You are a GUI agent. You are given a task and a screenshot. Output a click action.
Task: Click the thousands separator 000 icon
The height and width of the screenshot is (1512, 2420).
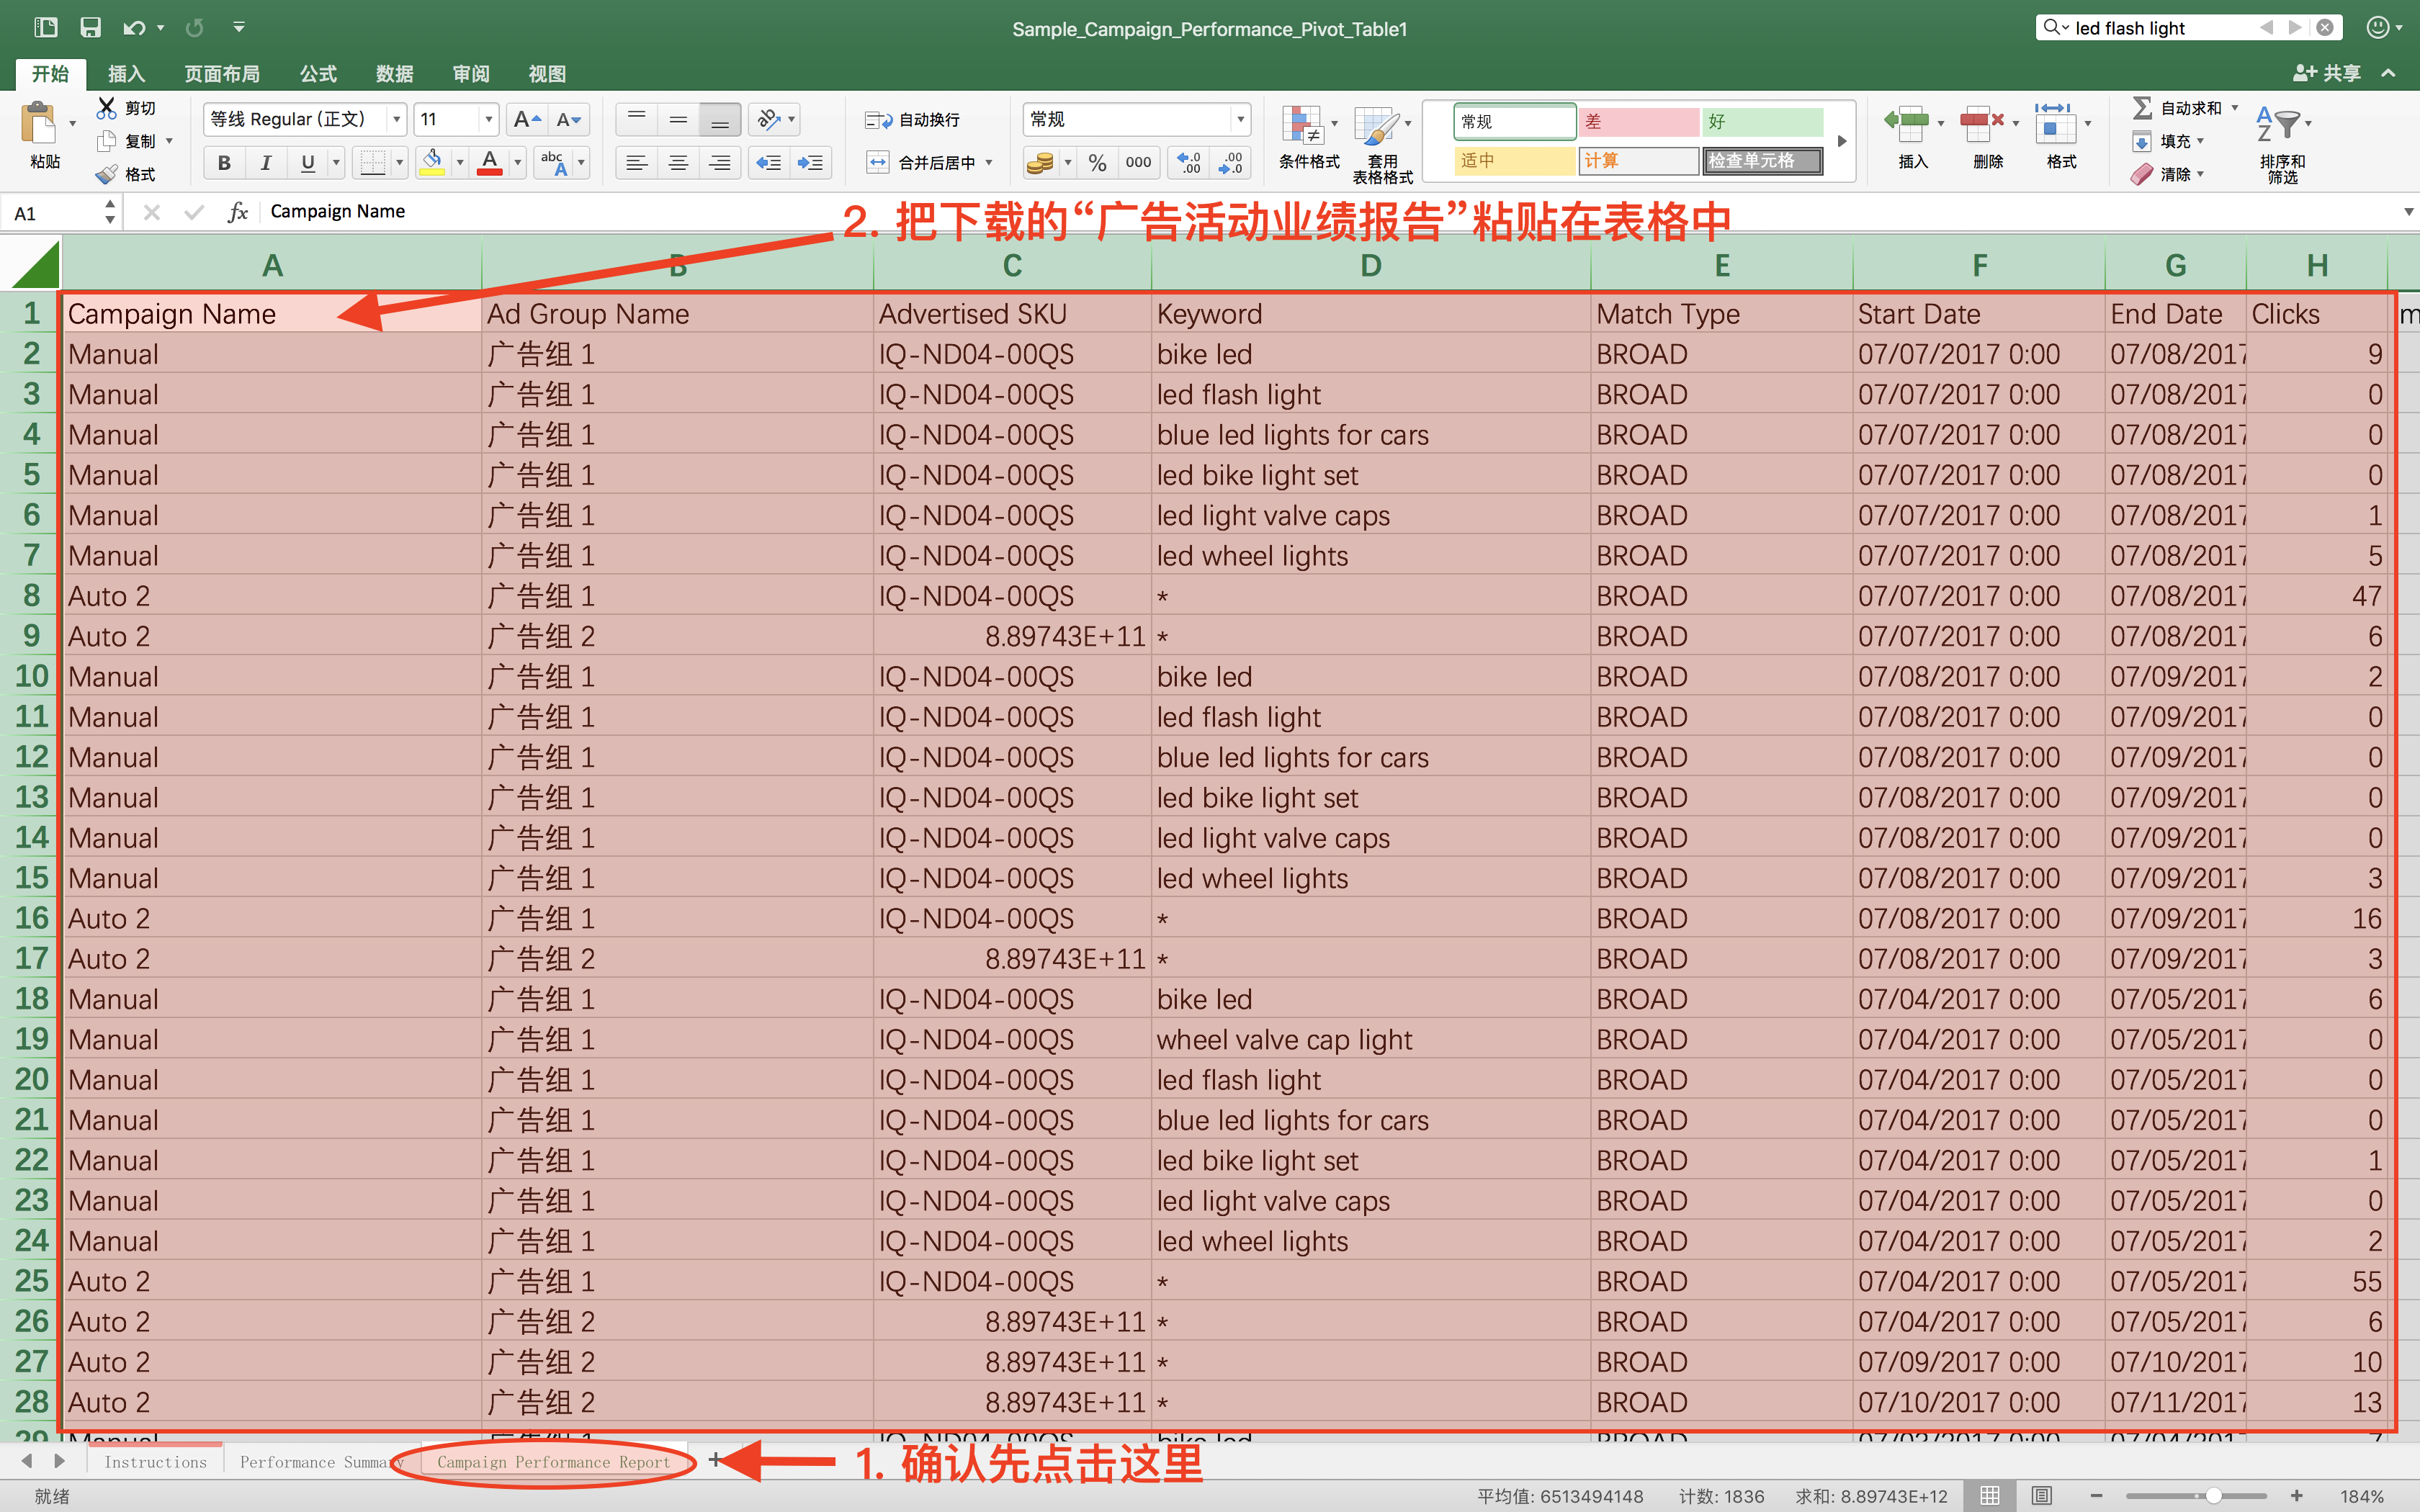[x=1138, y=163]
